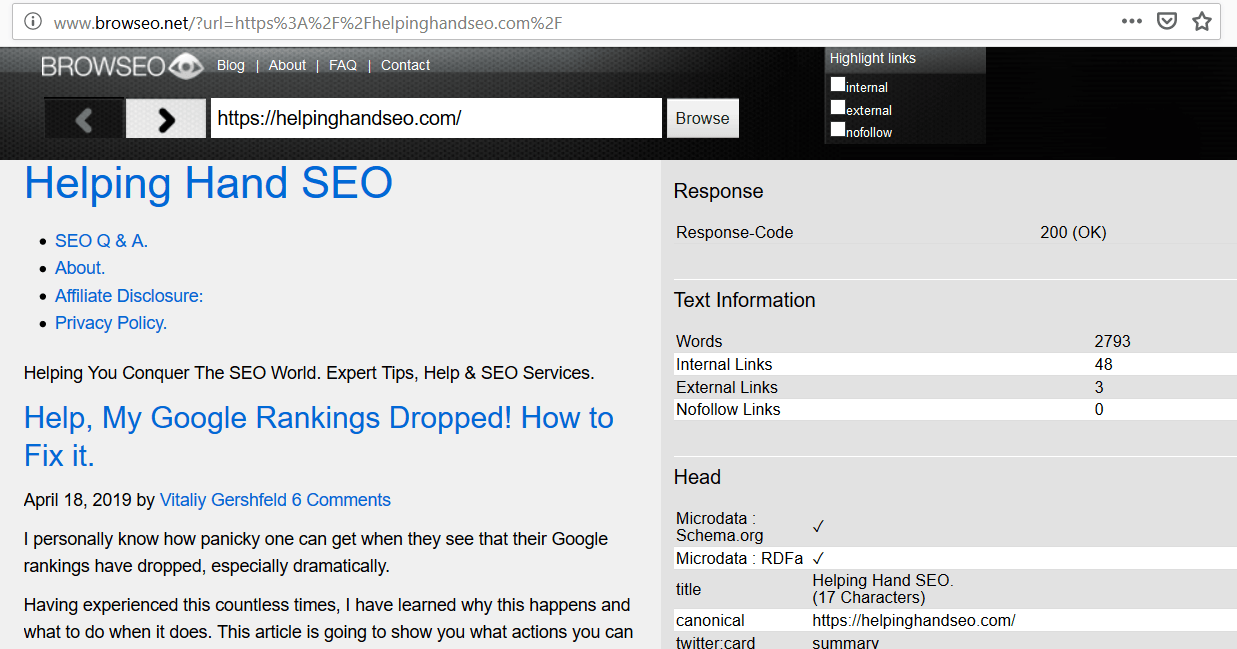This screenshot has height=649, width=1237.
Task: Click the Head section heading
Action: coord(697,477)
